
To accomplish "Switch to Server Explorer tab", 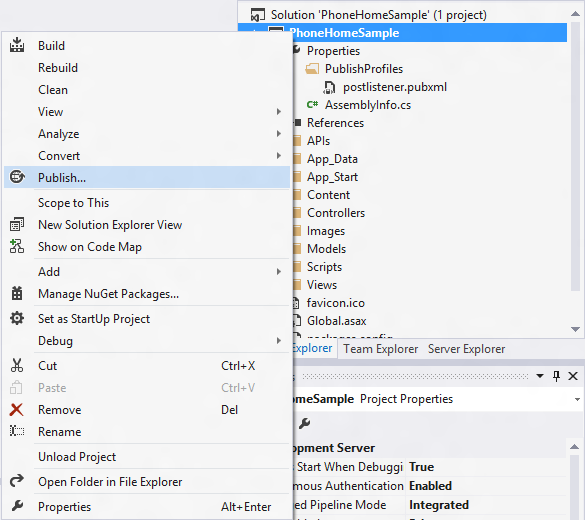I will coord(466,349).
